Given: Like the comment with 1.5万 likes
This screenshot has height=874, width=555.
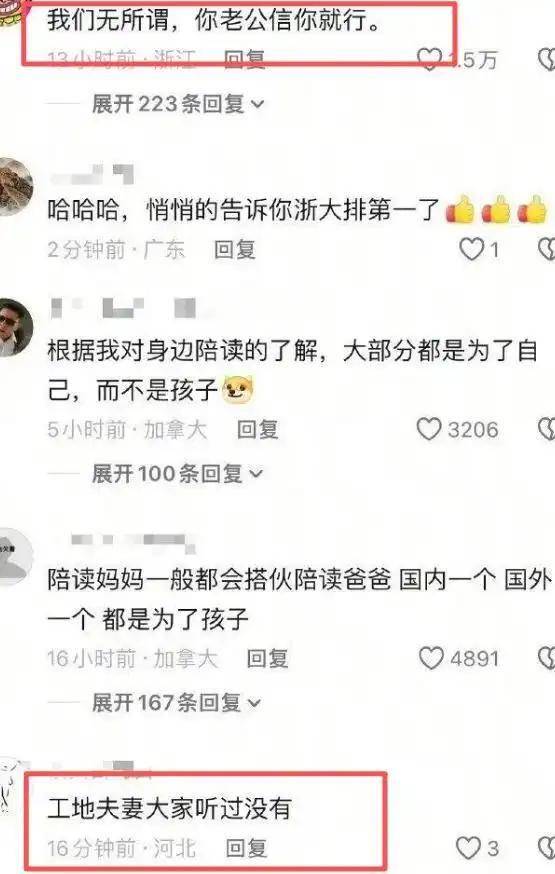Looking at the screenshot, I should tap(429, 59).
